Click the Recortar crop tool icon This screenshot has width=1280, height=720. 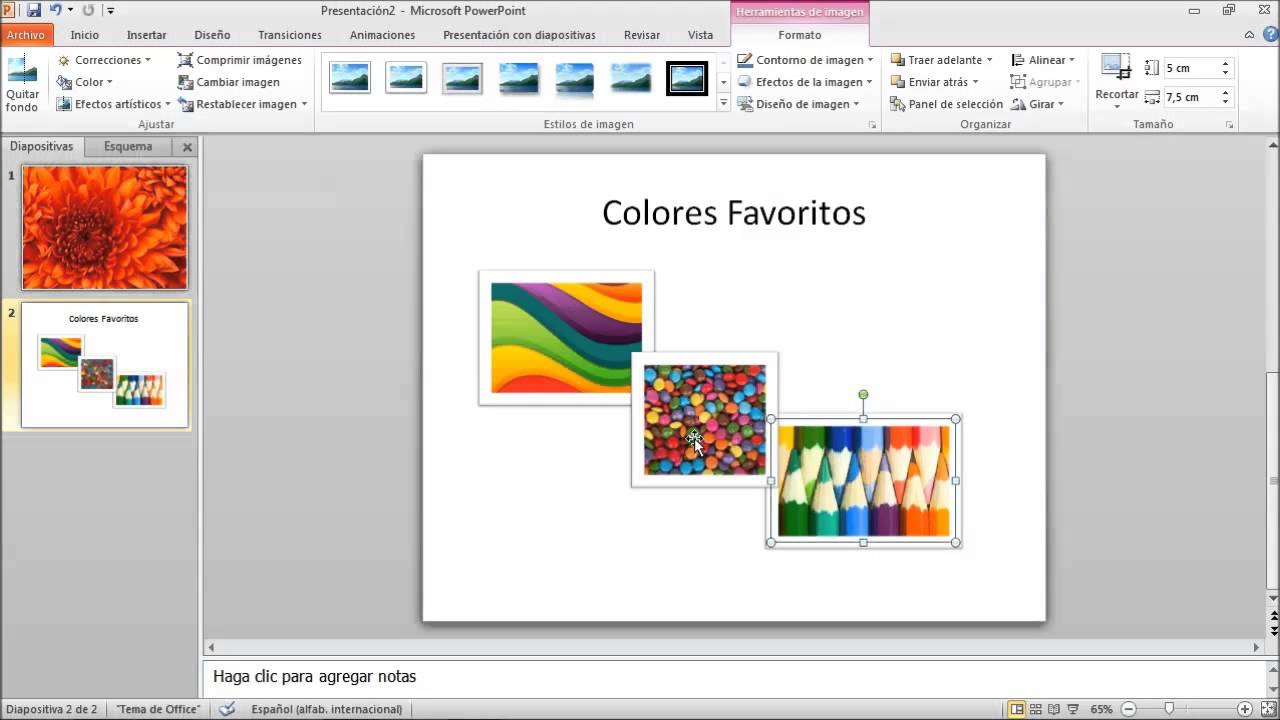pos(1116,68)
